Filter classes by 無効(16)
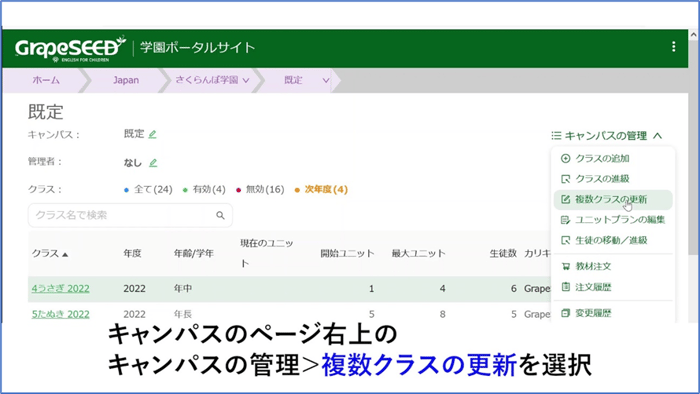This screenshot has height=394, width=700. coord(260,190)
